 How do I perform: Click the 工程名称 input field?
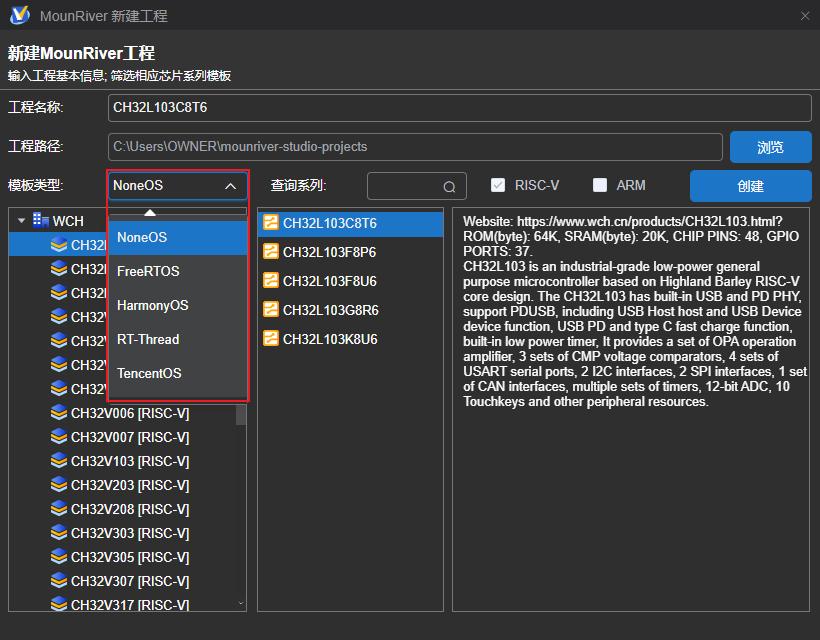pos(460,108)
